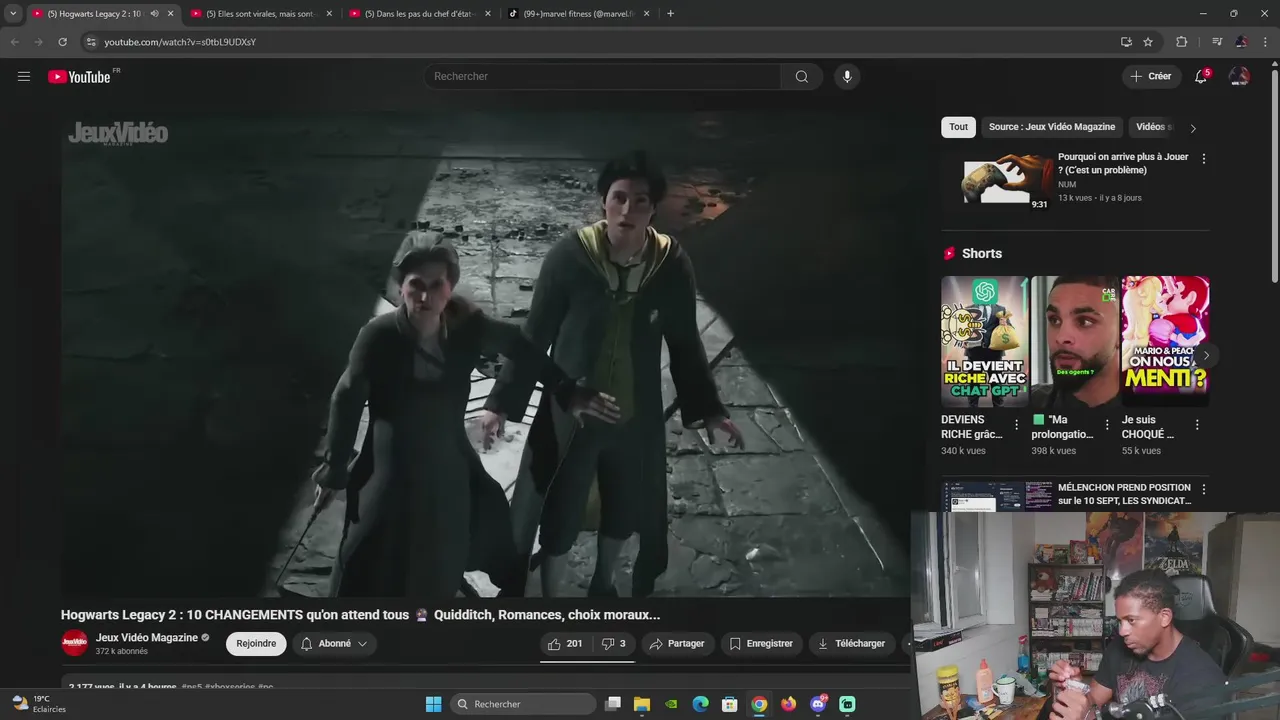1280x720 pixels.
Task: Go back in browser history
Action: point(14,42)
